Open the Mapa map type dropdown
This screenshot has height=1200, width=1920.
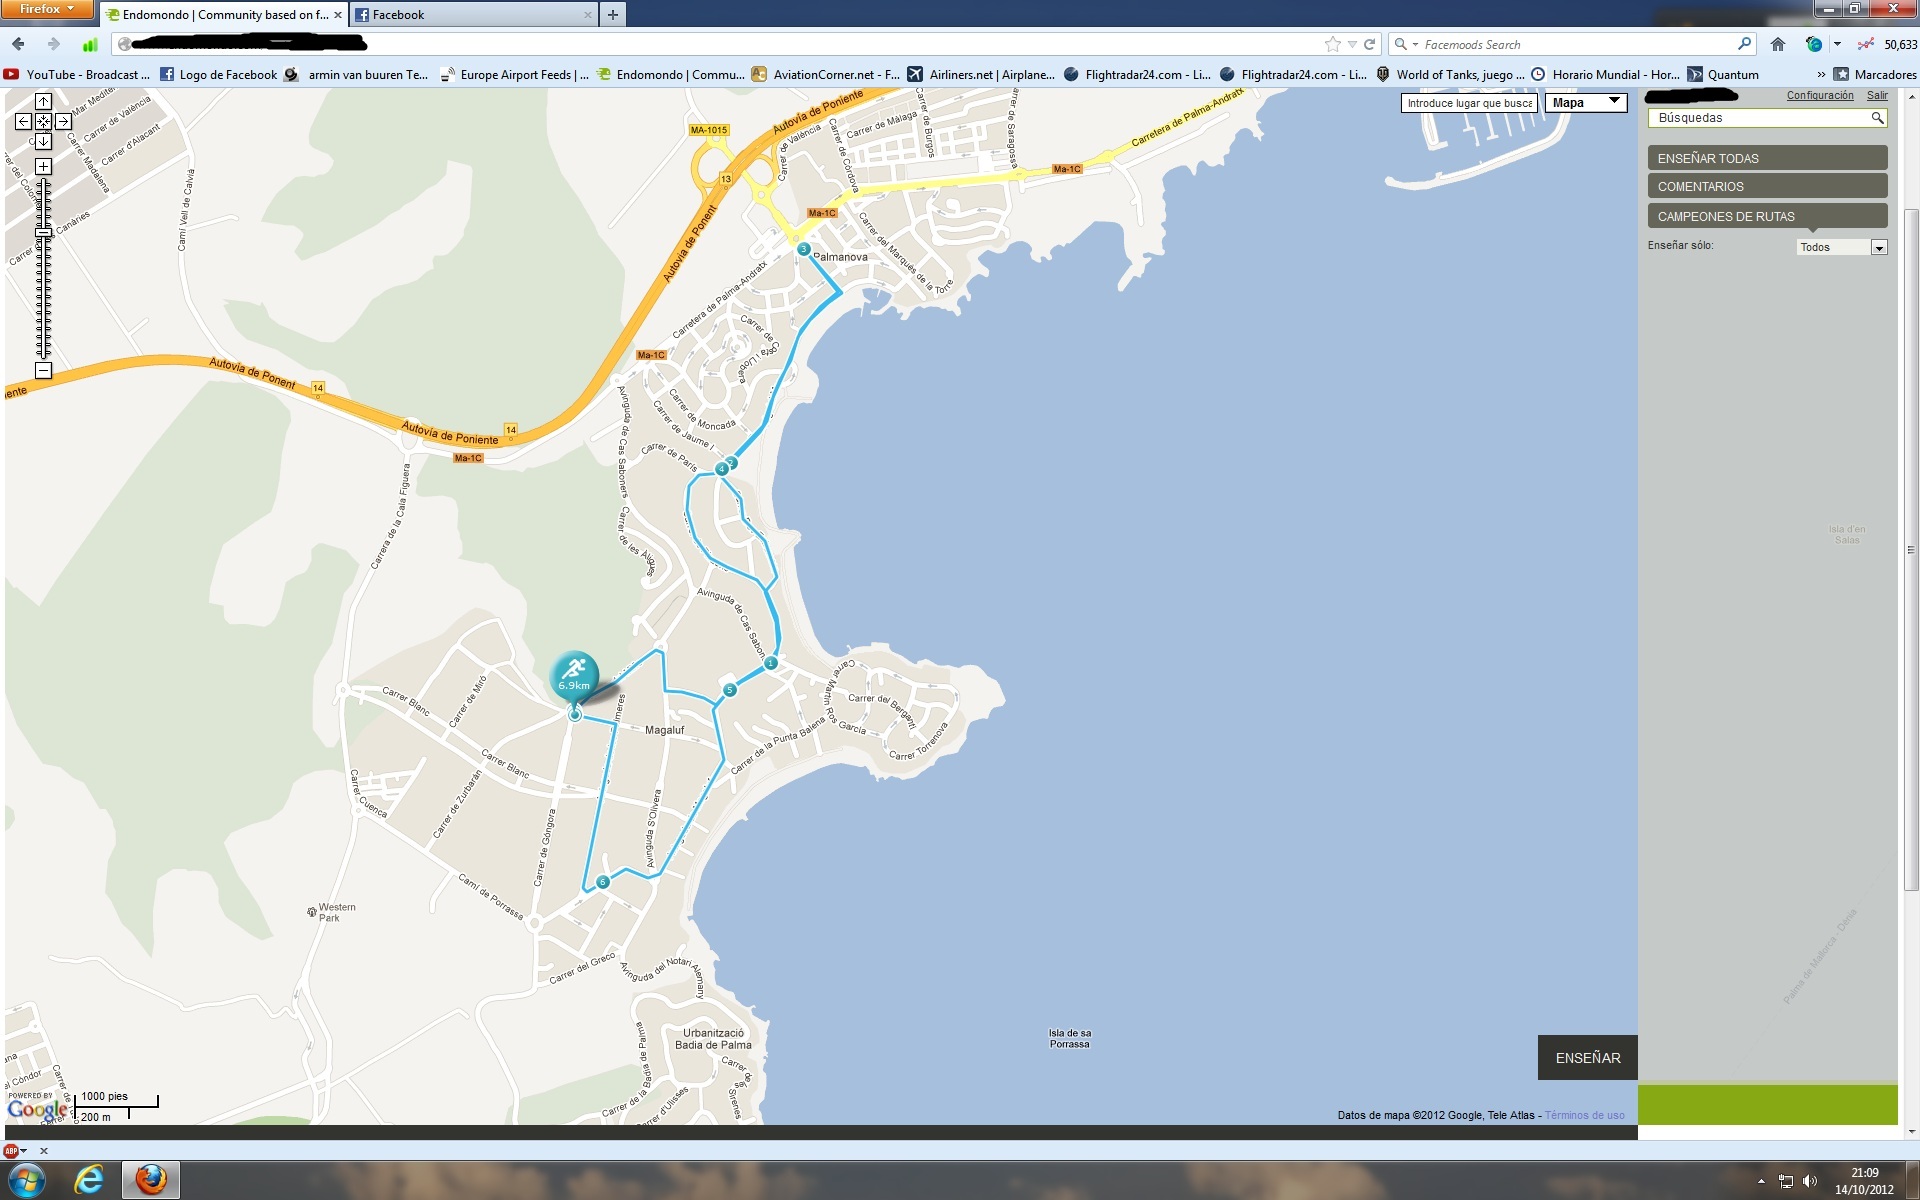(1585, 102)
